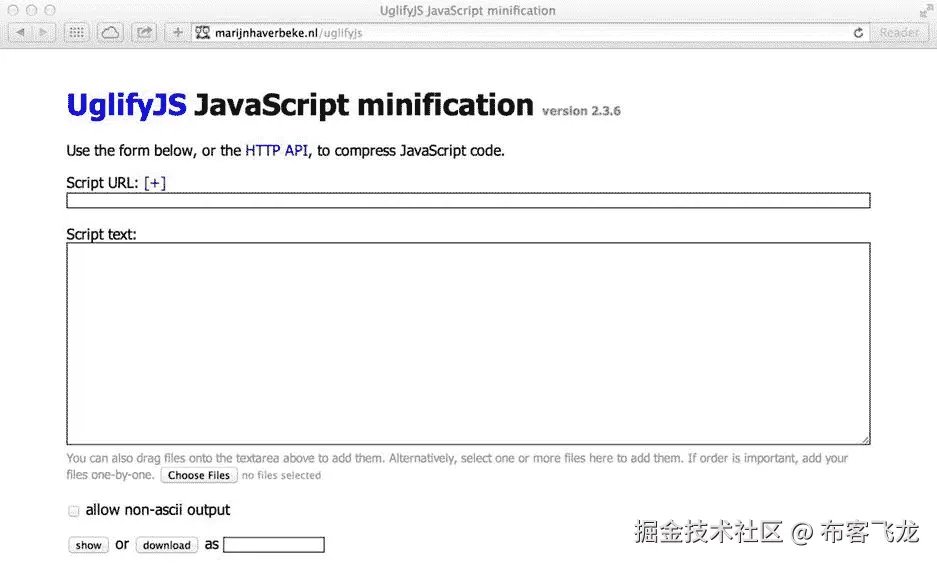Enable allow non-ascii output checkbox
The width and height of the screenshot is (937, 563).
tap(74, 511)
